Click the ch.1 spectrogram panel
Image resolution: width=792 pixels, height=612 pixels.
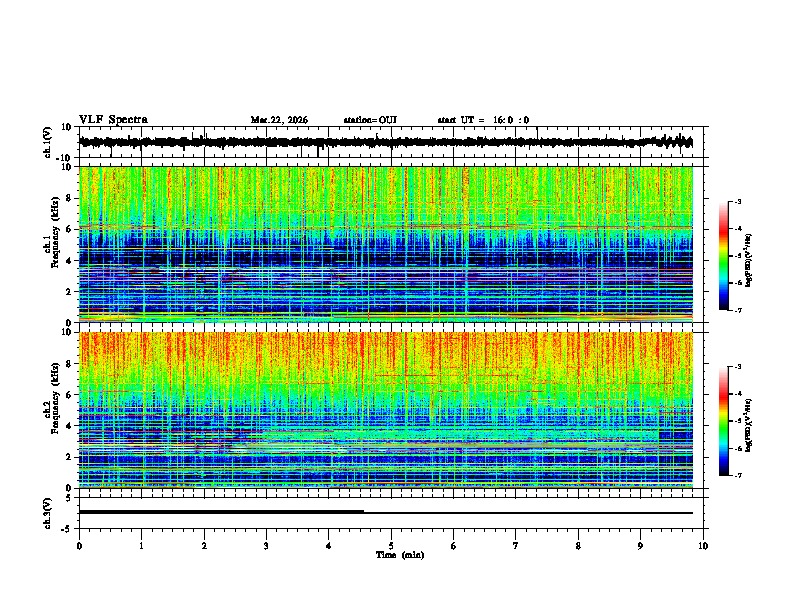(386, 244)
